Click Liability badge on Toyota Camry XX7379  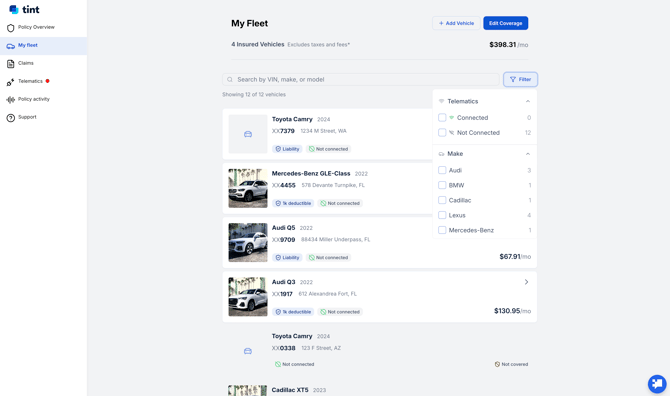287,149
